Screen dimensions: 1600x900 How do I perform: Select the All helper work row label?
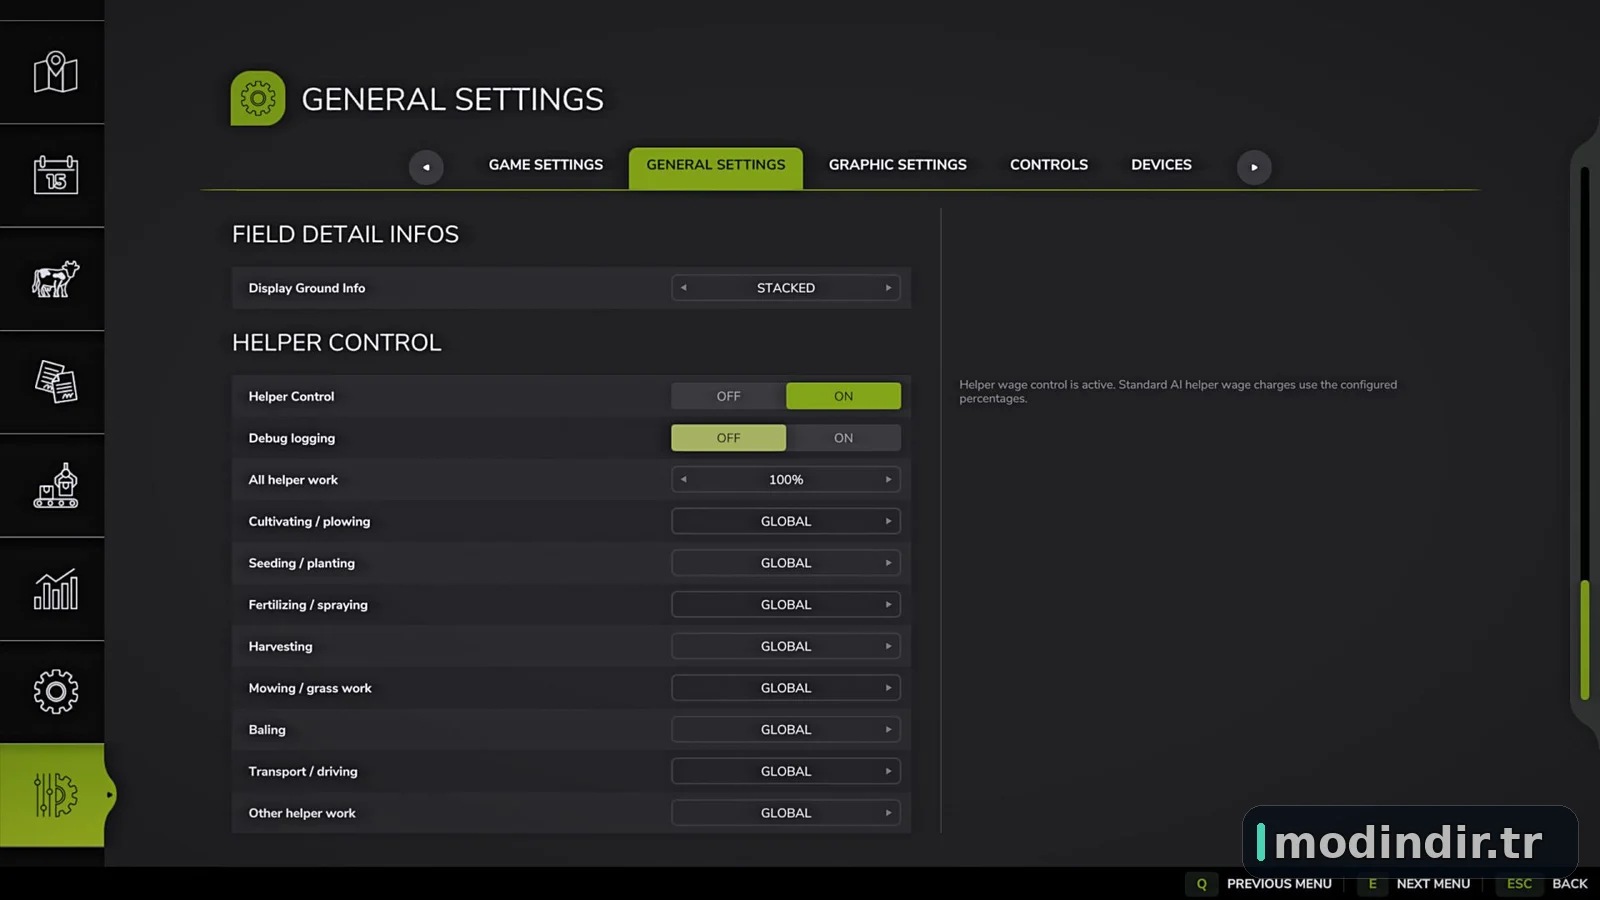pyautogui.click(x=293, y=480)
